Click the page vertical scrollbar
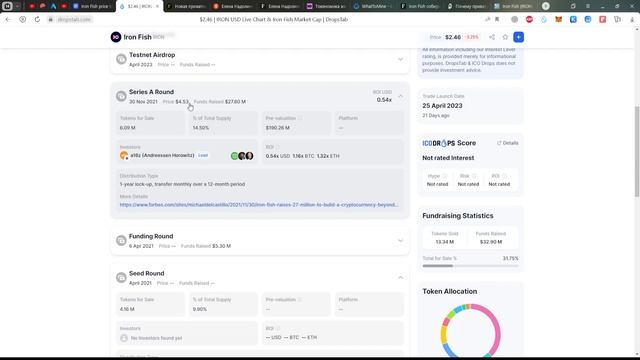640x360 pixels. pos(636,151)
